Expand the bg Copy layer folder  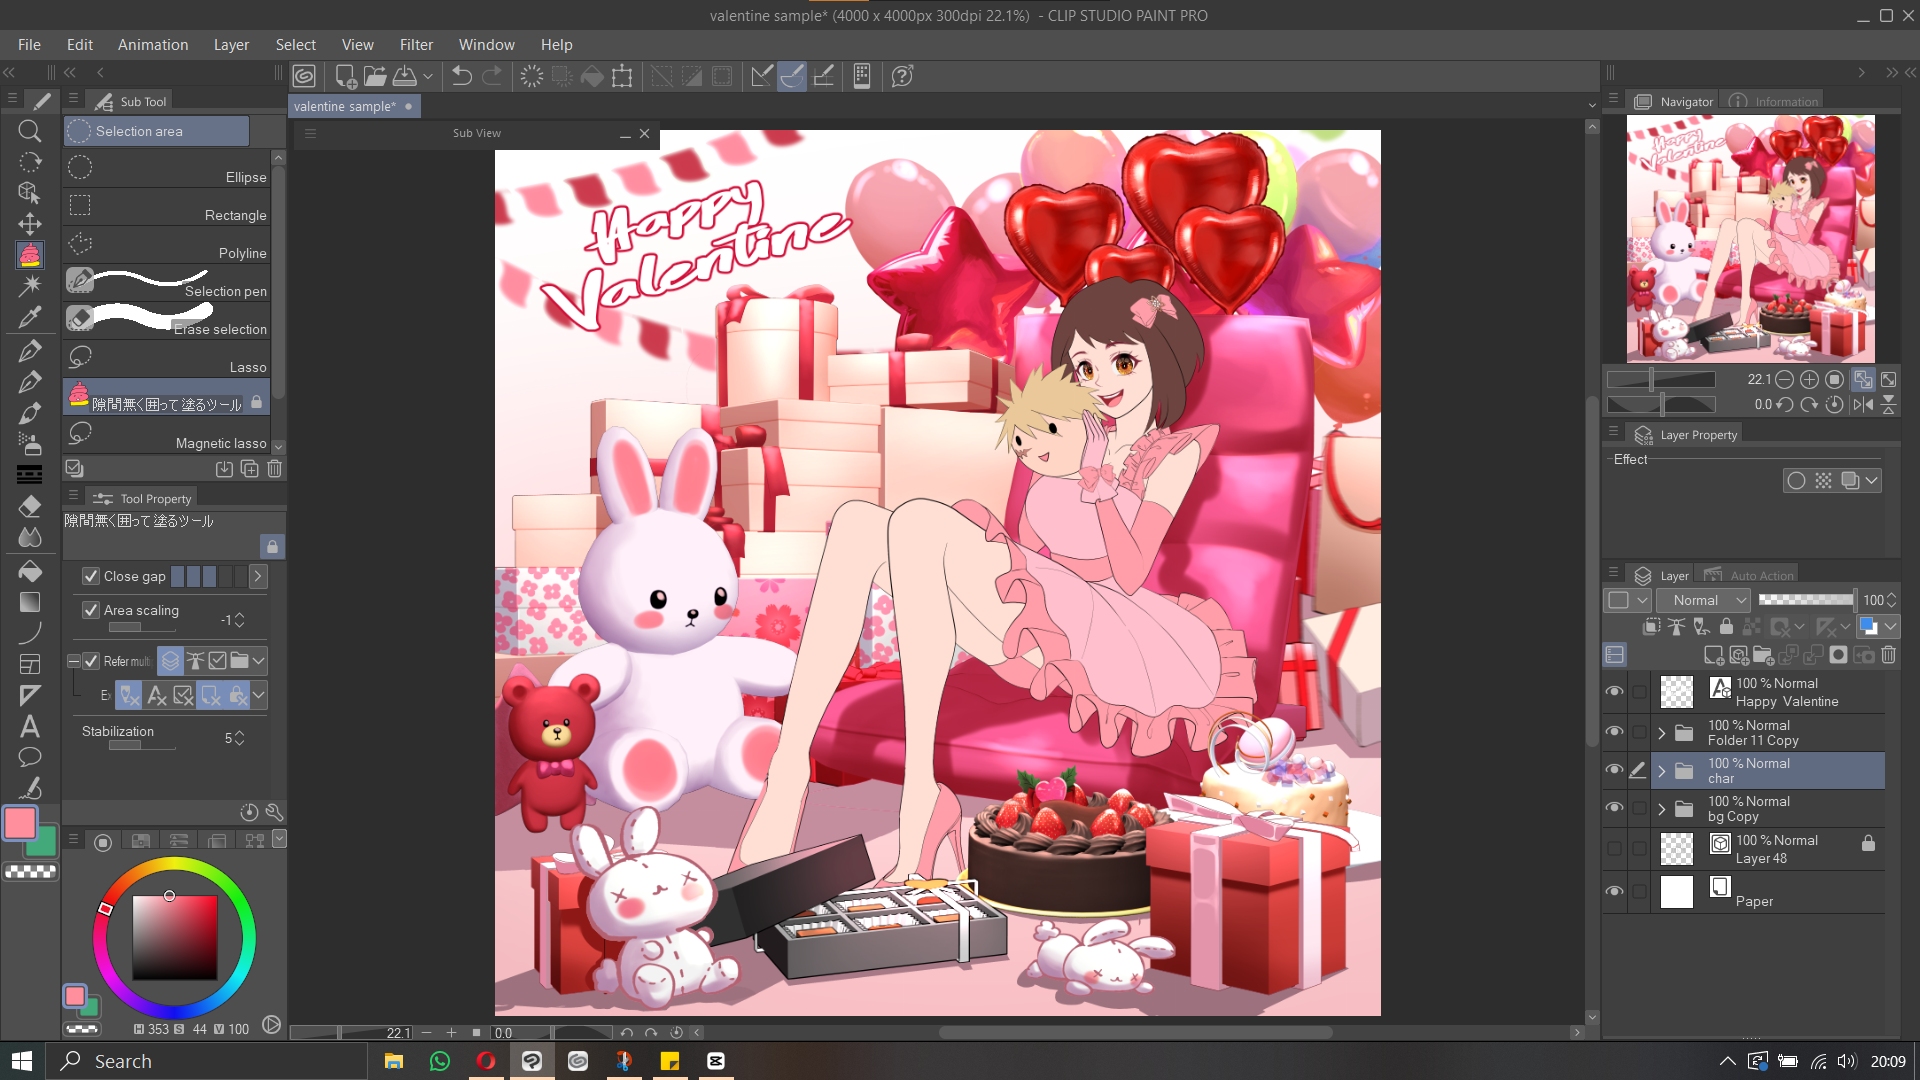(x=1662, y=809)
